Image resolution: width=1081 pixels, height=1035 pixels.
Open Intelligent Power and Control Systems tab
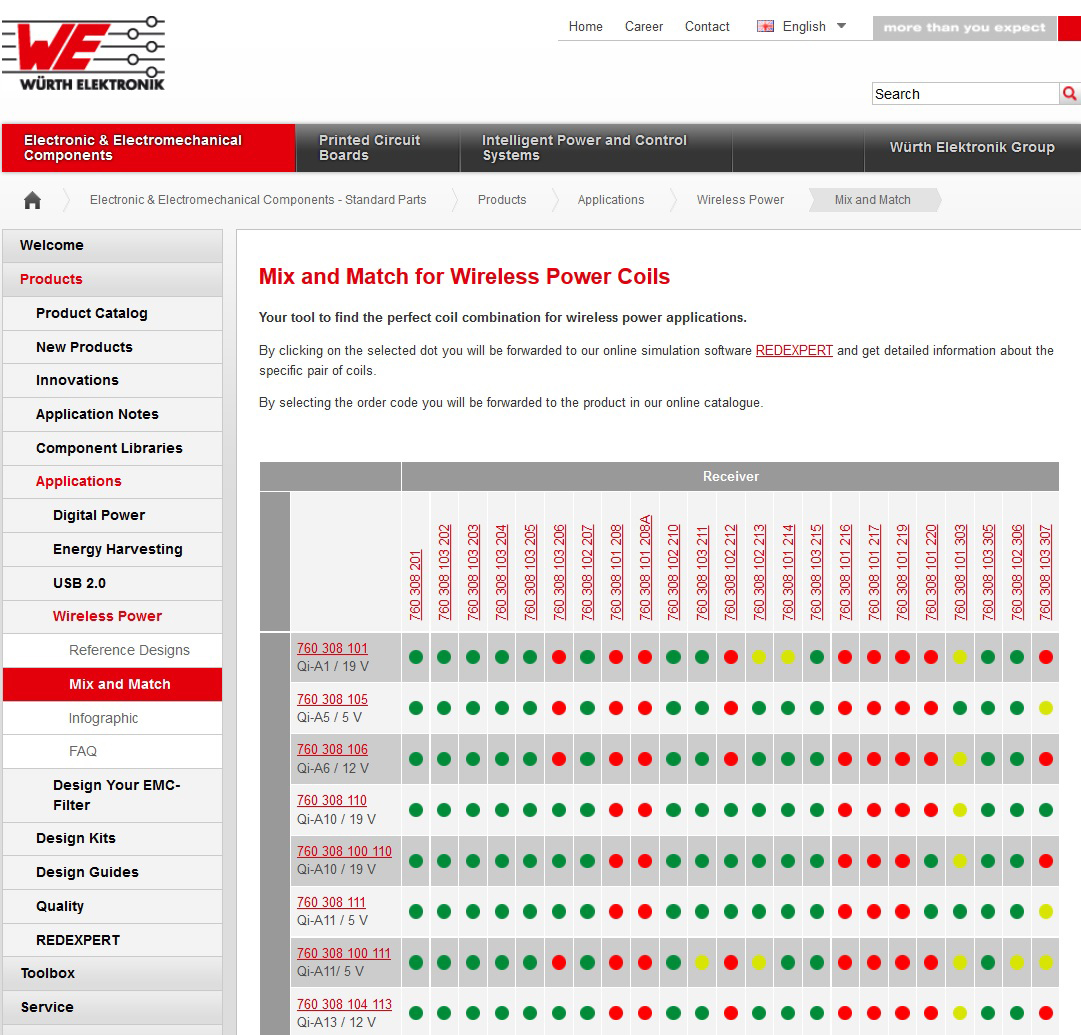click(584, 148)
